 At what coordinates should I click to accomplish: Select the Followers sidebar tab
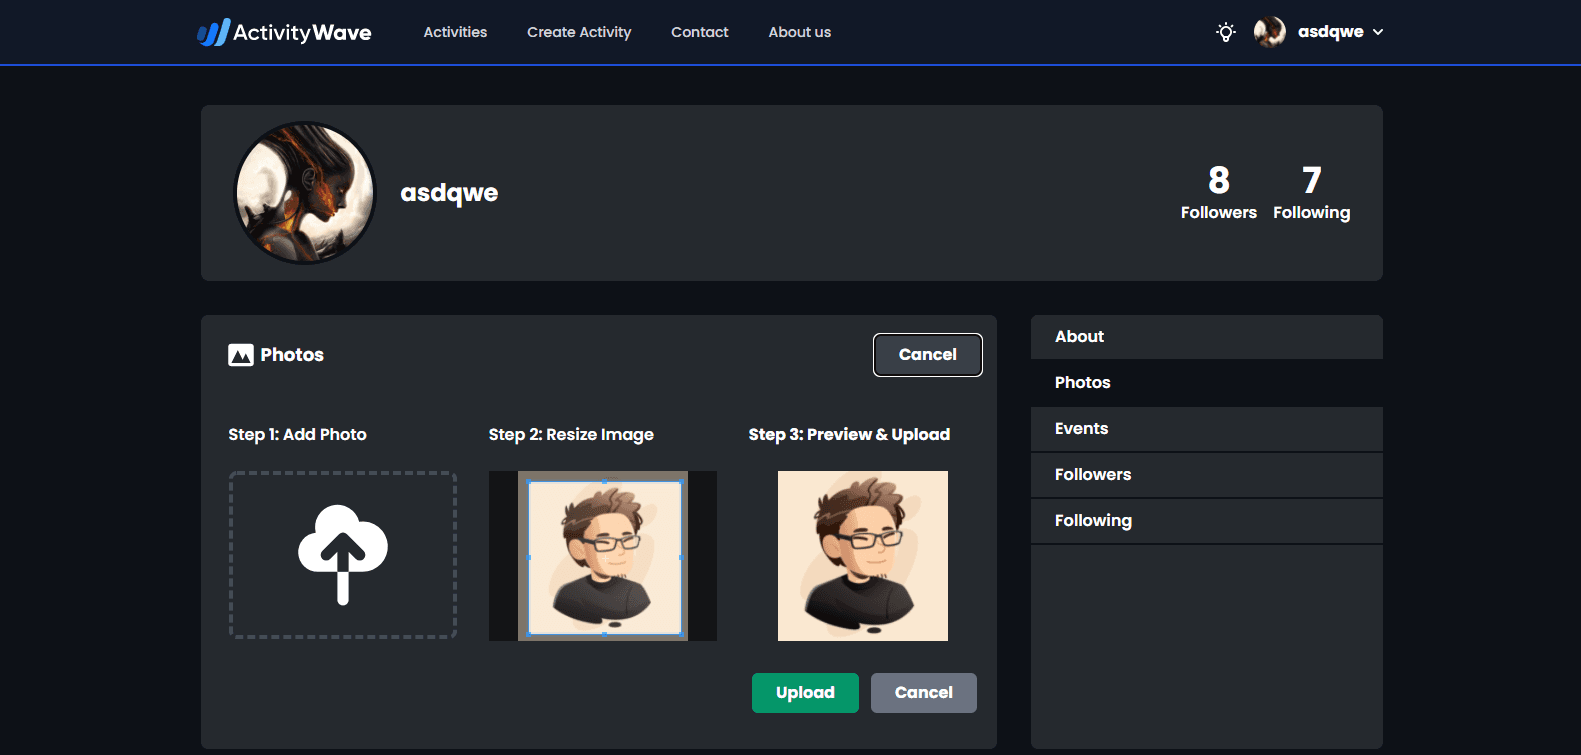(x=1207, y=475)
